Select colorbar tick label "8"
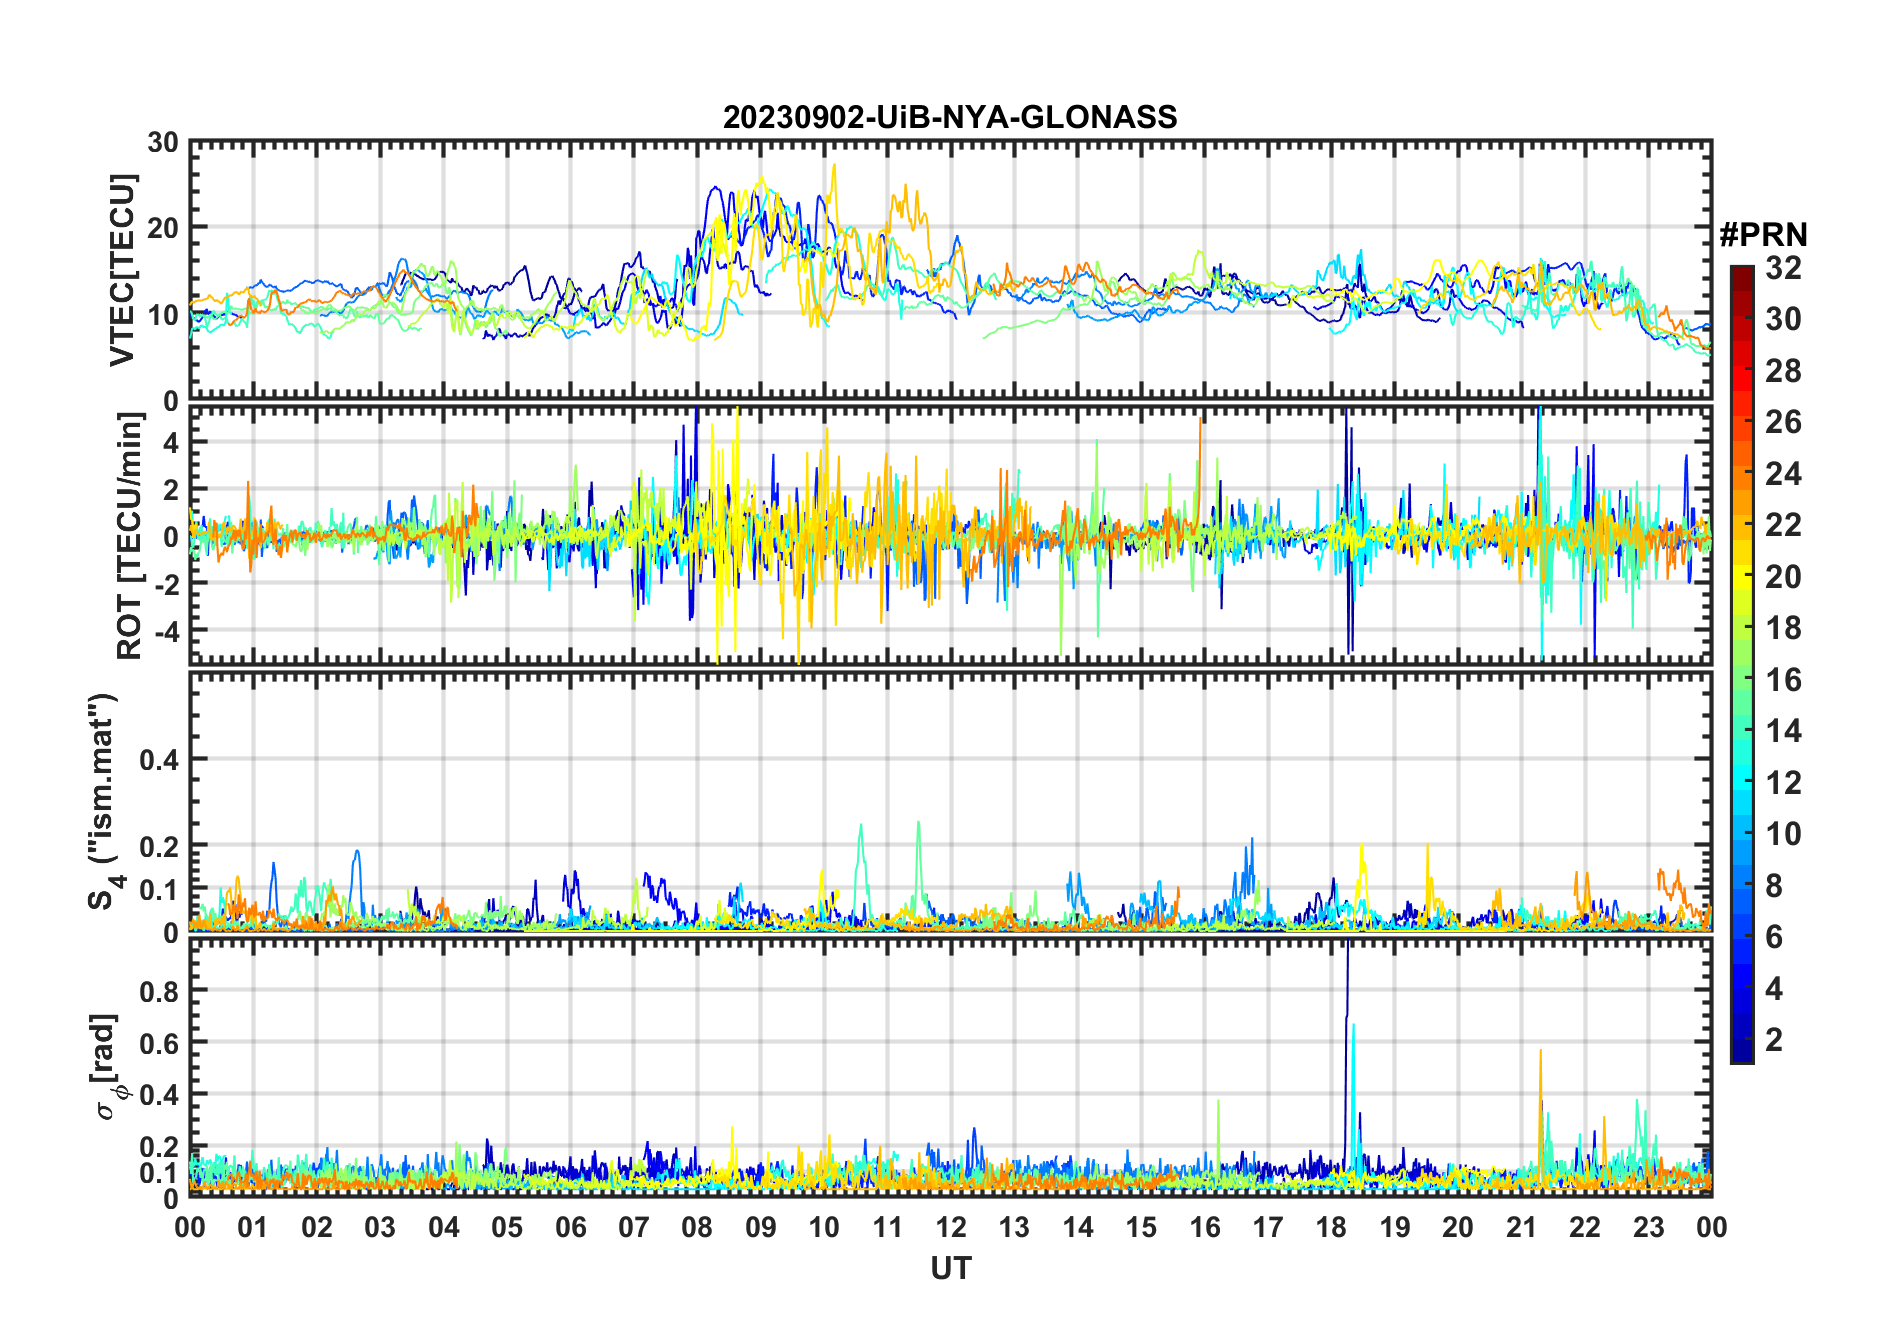1902x1330 pixels. click(x=1775, y=885)
